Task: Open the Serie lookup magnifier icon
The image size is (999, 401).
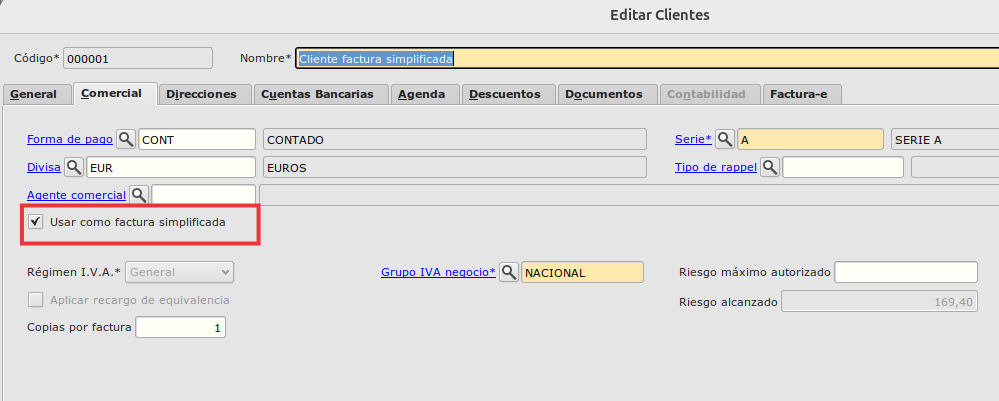Action: point(725,139)
